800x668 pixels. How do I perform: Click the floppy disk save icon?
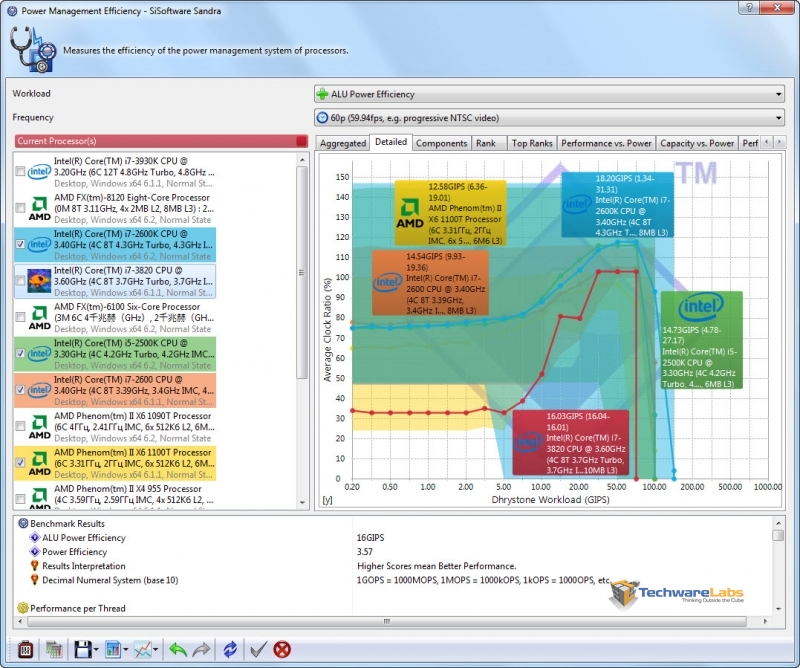(x=83, y=649)
